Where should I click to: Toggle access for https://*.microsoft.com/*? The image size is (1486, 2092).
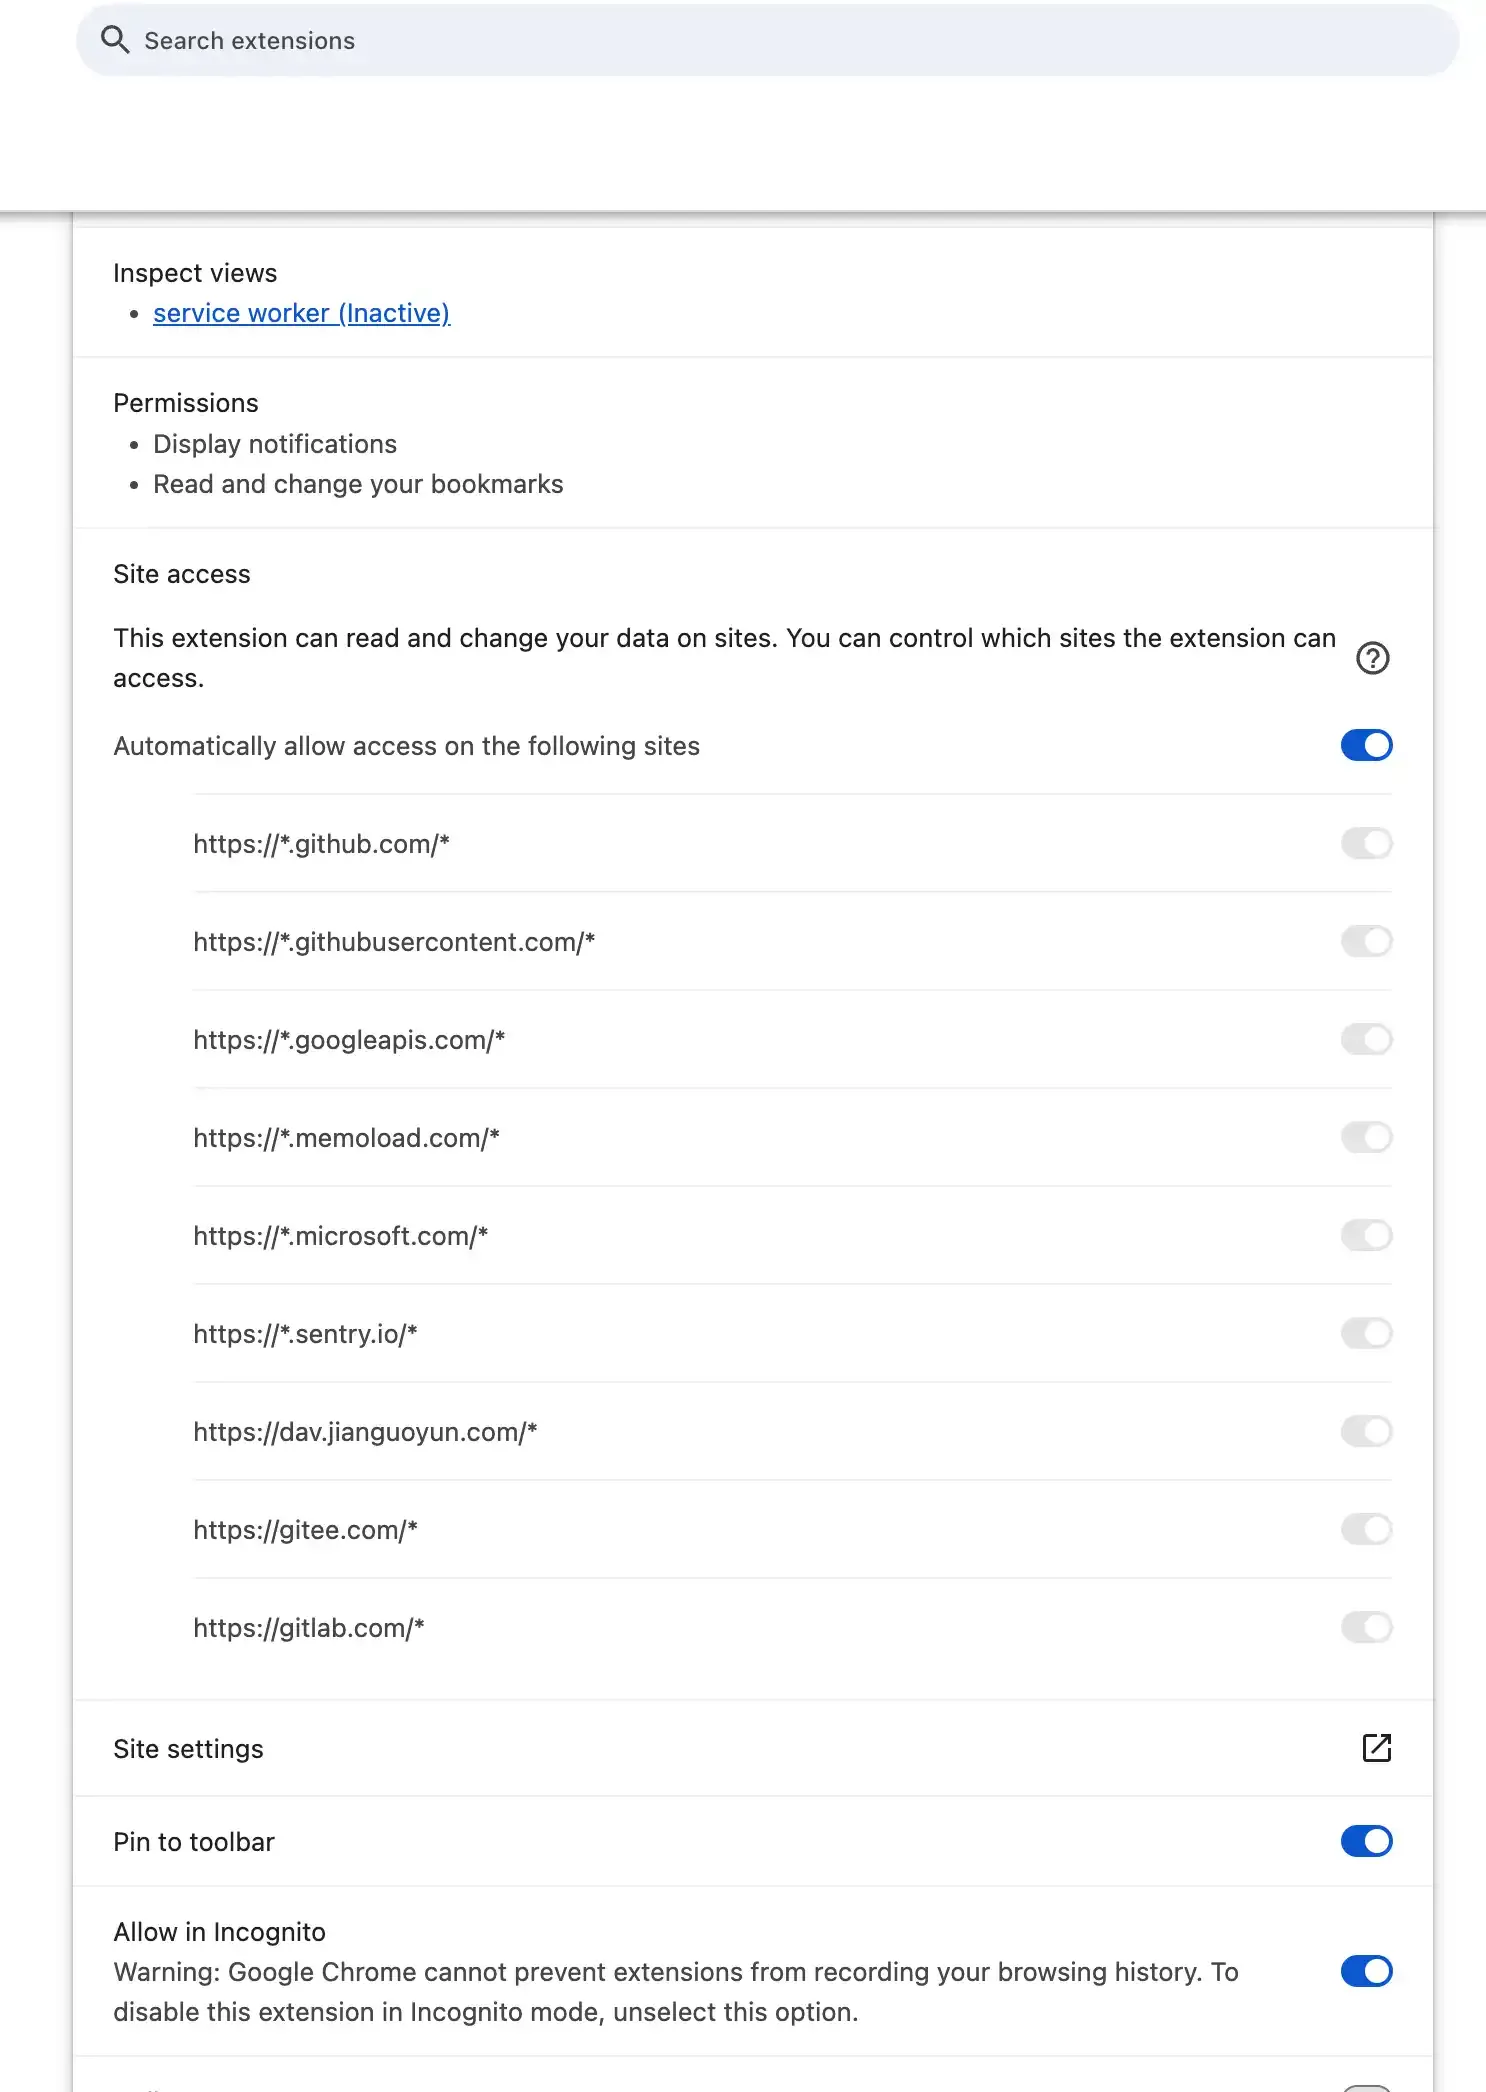pos(1365,1235)
